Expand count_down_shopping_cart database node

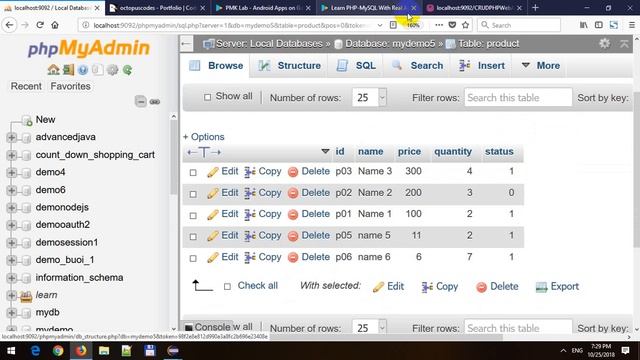11,155
